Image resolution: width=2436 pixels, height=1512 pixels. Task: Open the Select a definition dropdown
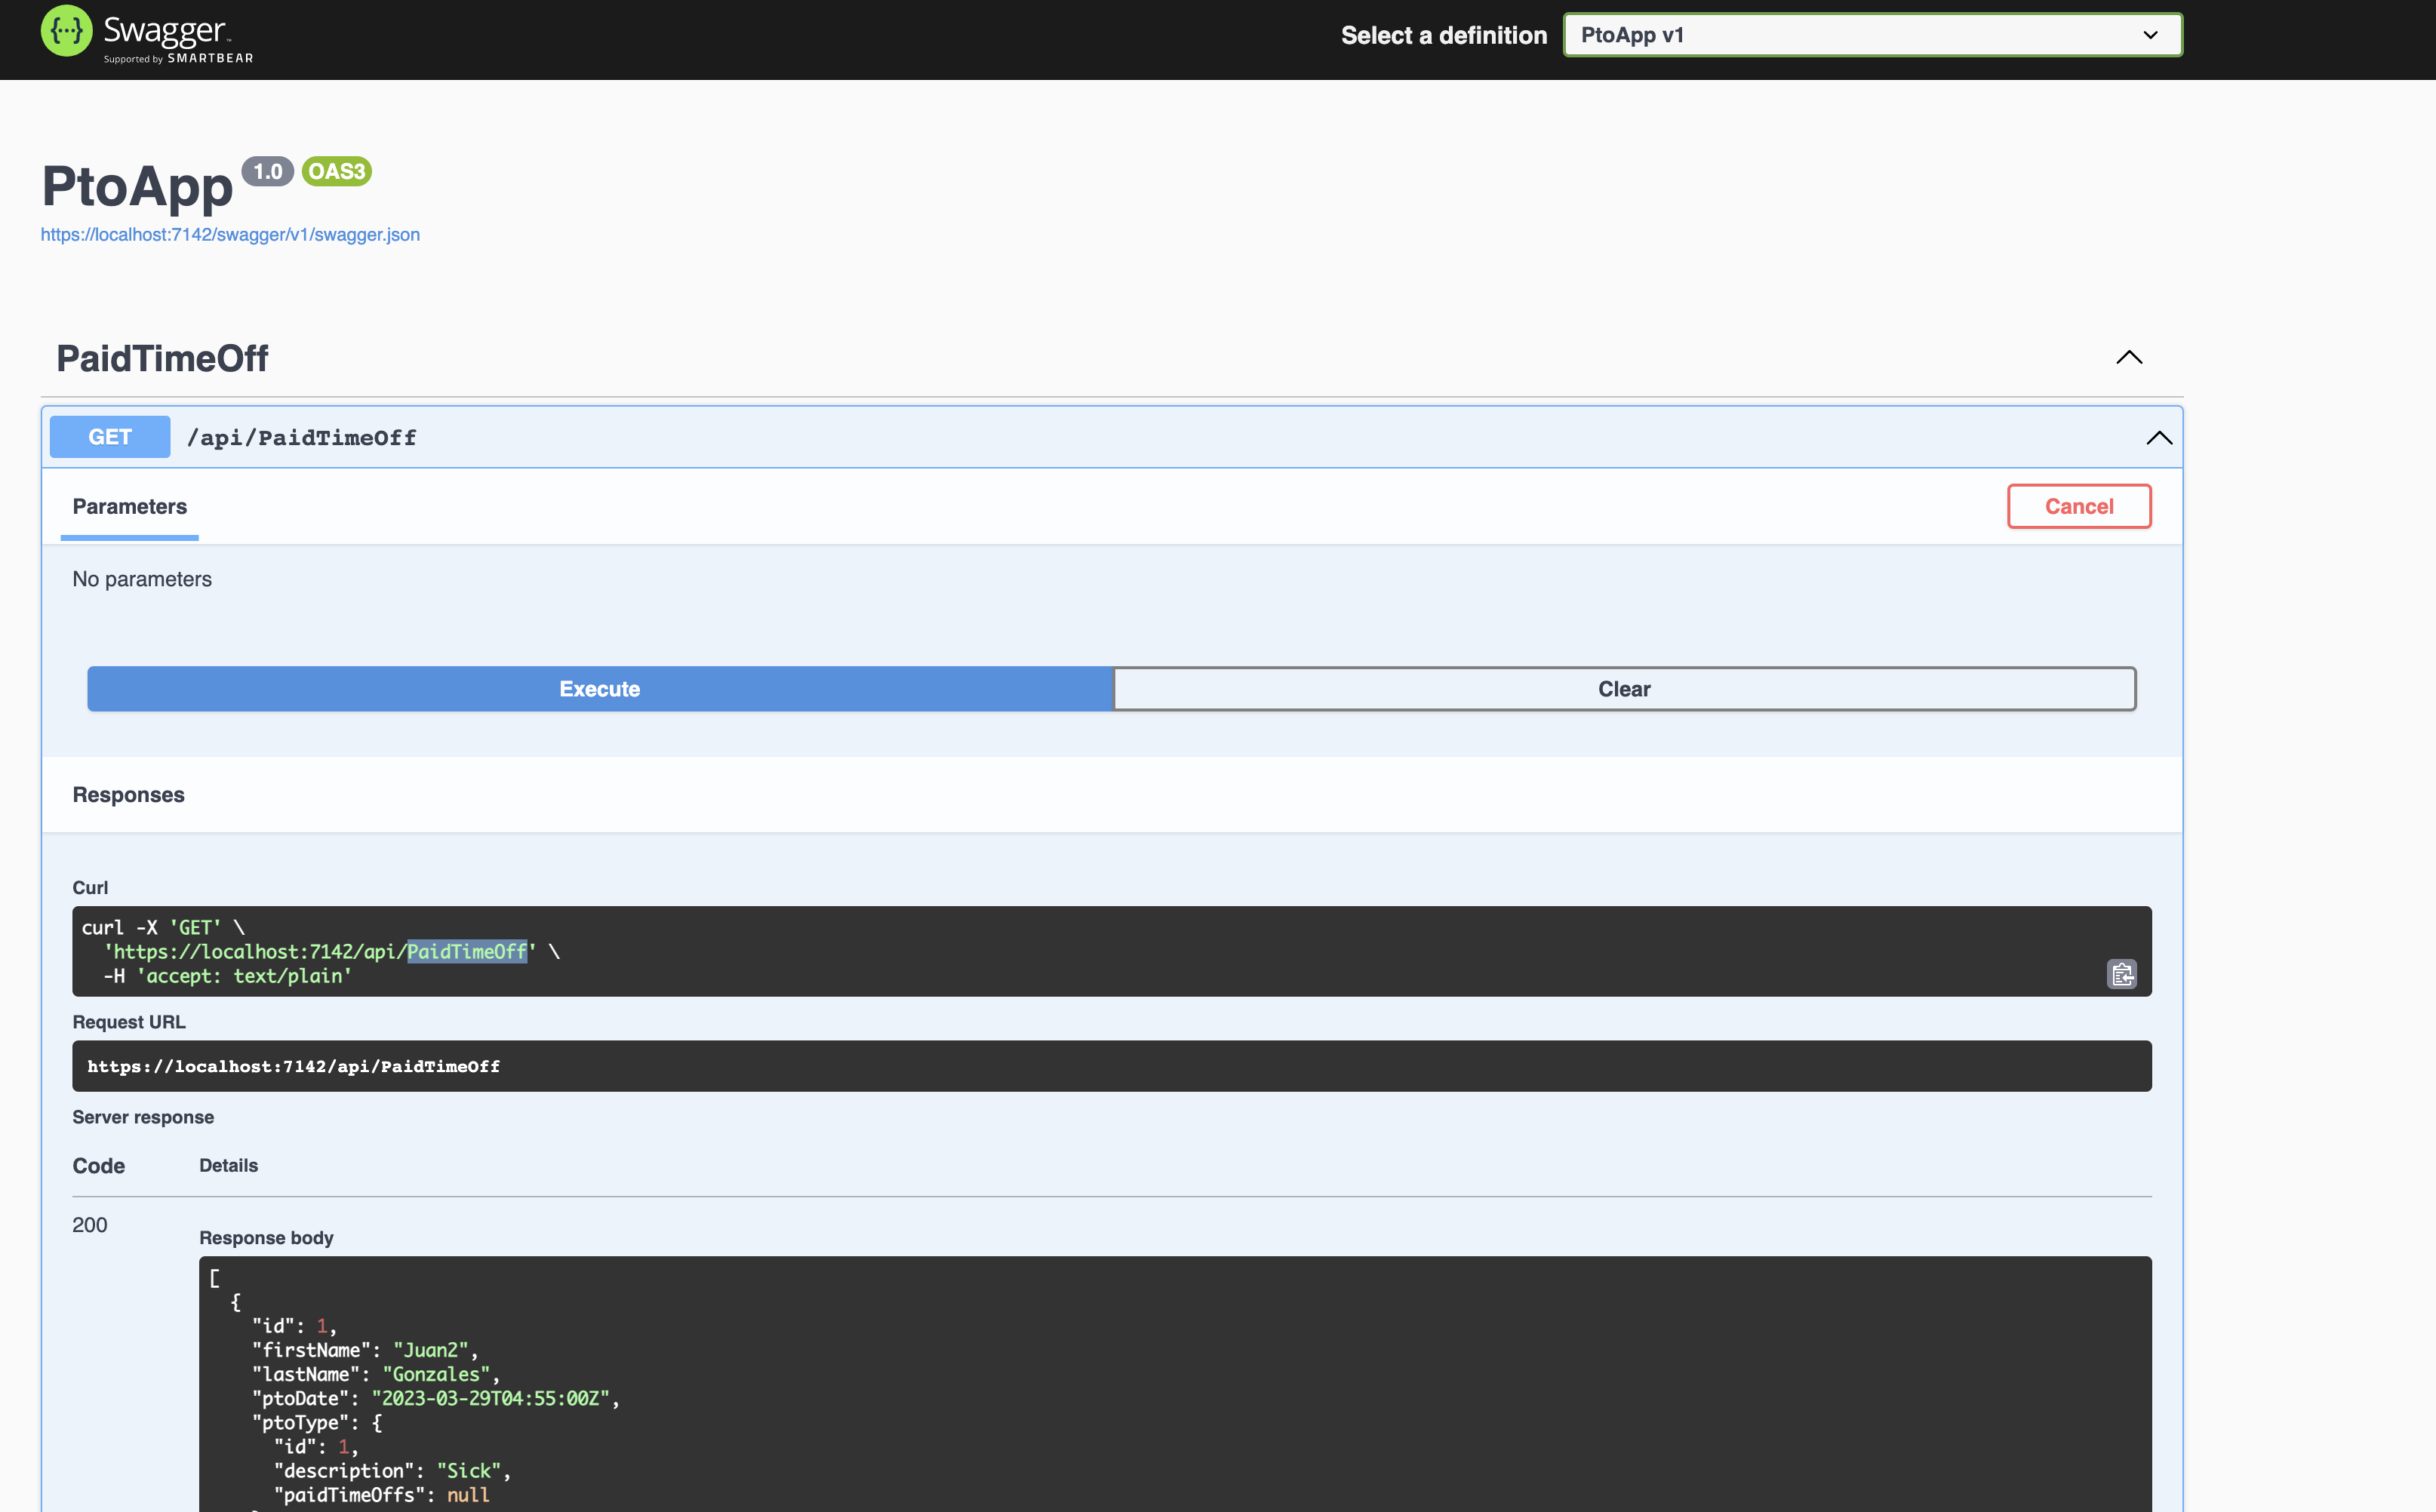(x=1872, y=35)
